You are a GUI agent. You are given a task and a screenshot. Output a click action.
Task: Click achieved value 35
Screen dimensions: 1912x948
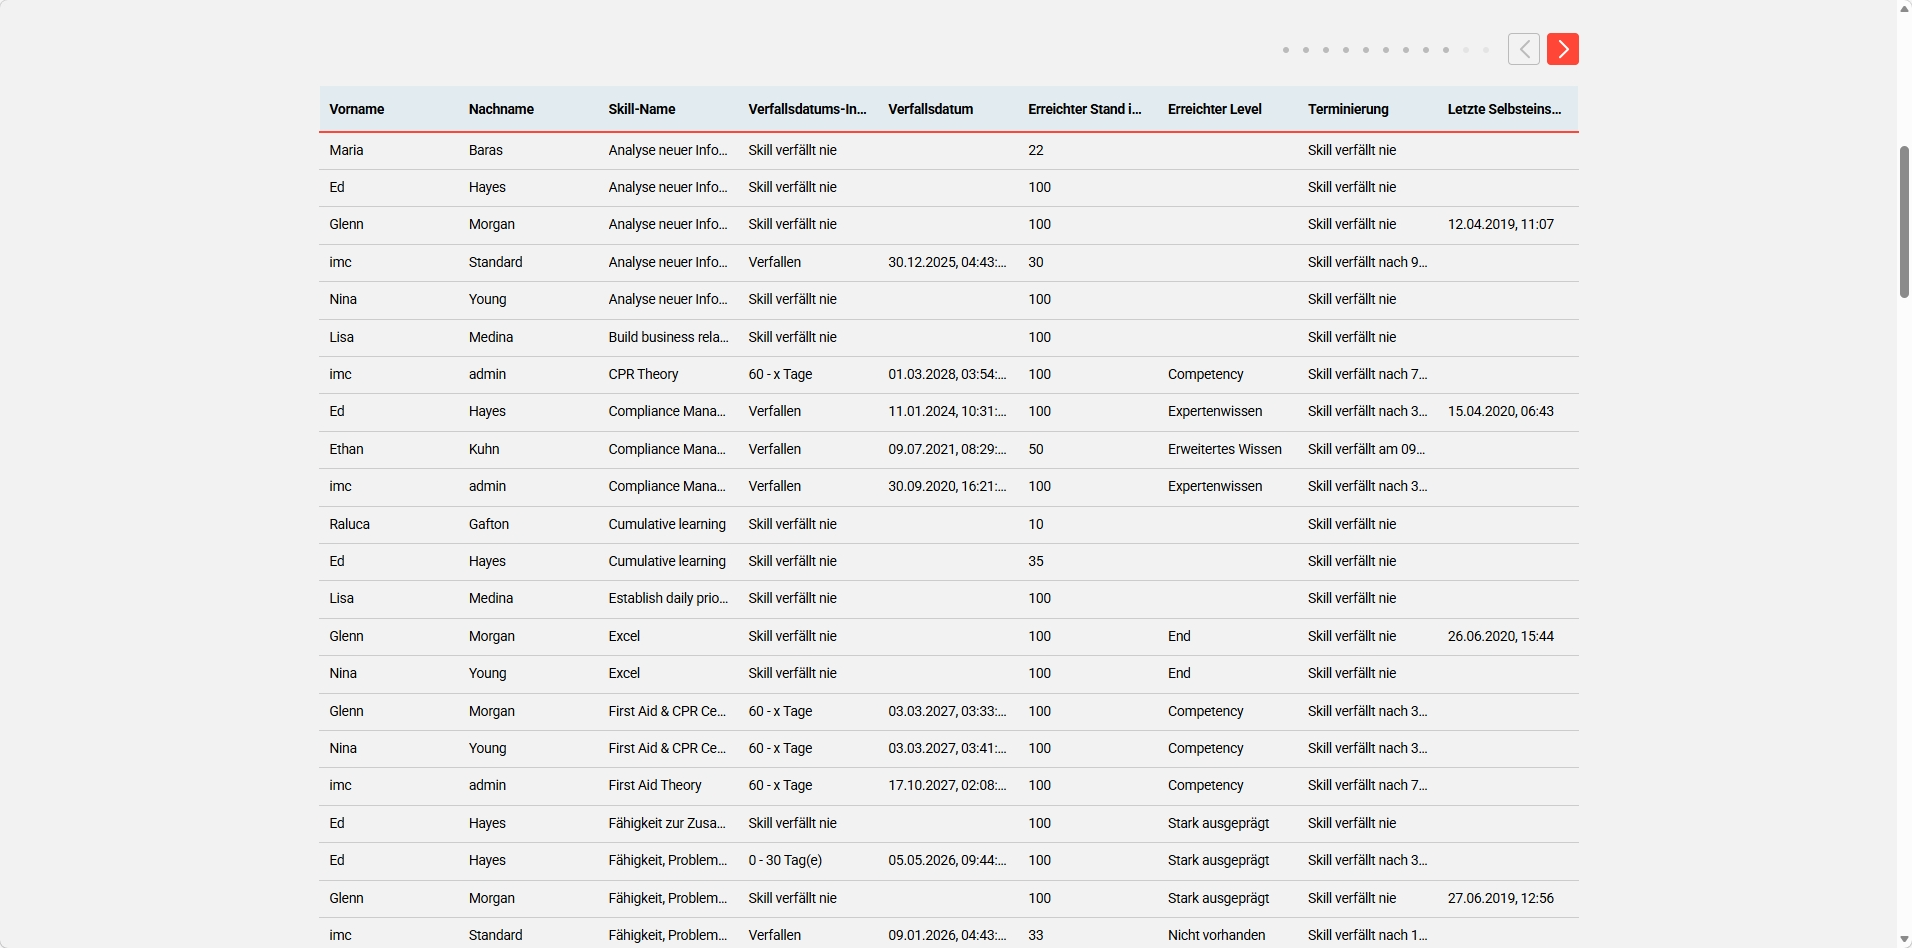click(1036, 561)
